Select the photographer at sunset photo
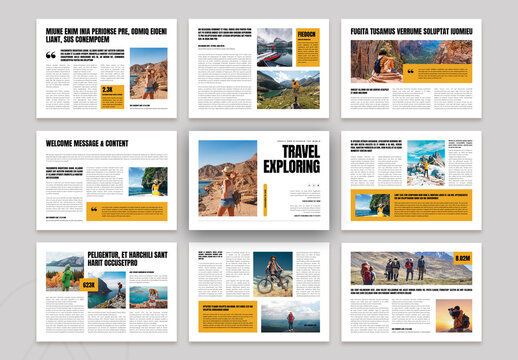Viewport: 518px width, 360px height. 454,316
